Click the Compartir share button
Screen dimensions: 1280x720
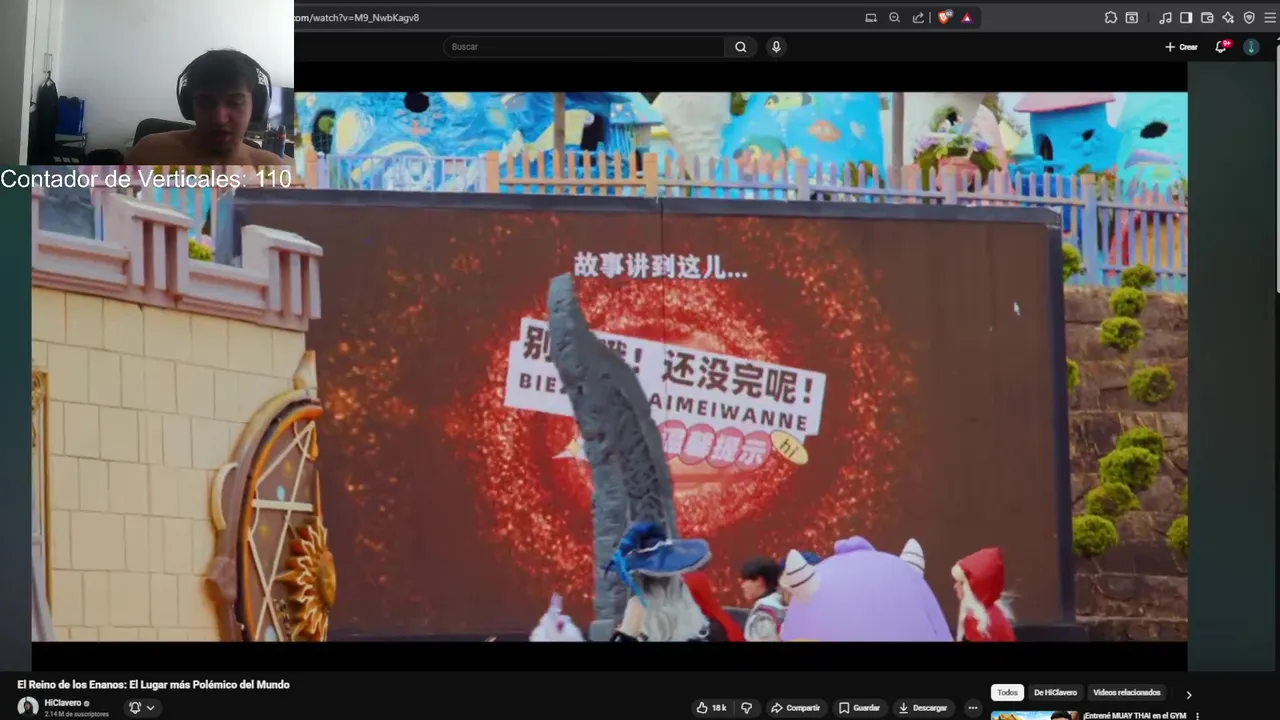coord(796,708)
